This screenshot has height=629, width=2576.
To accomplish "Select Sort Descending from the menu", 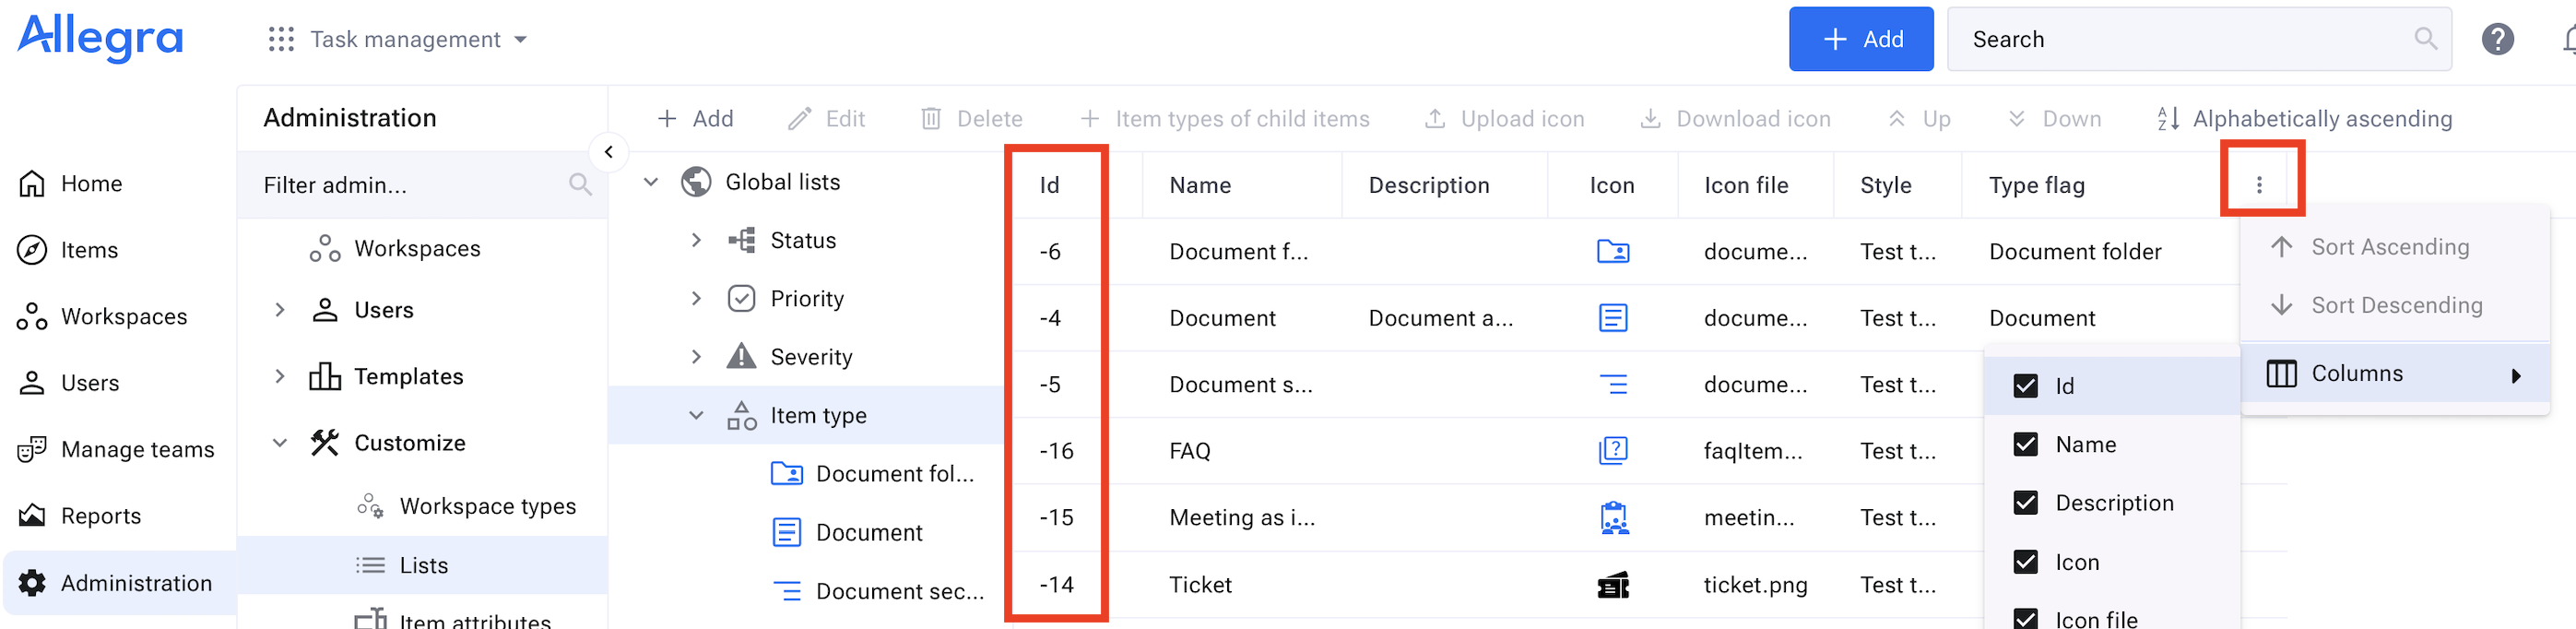I will coord(2395,305).
